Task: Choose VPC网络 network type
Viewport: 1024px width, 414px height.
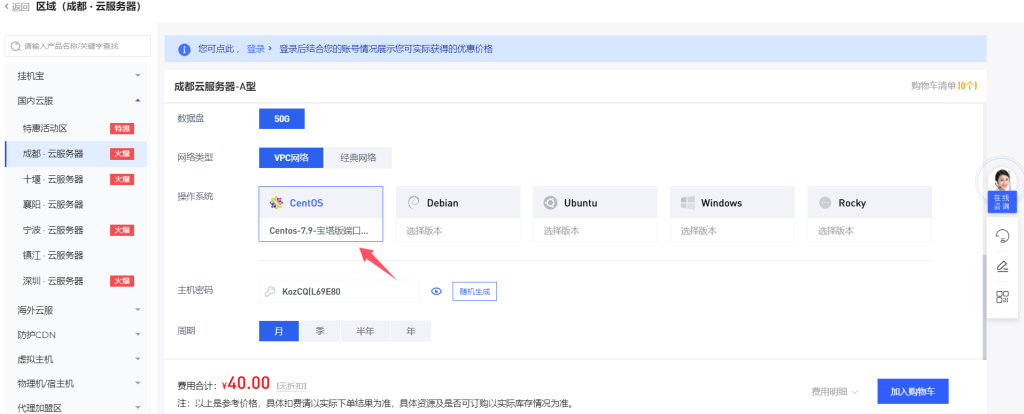Action: [291, 157]
